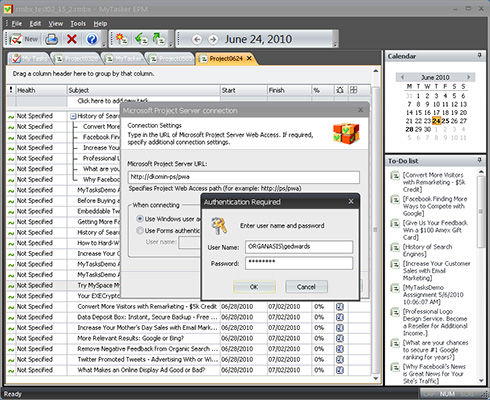Switch to the Project0624 tab

coord(226,59)
